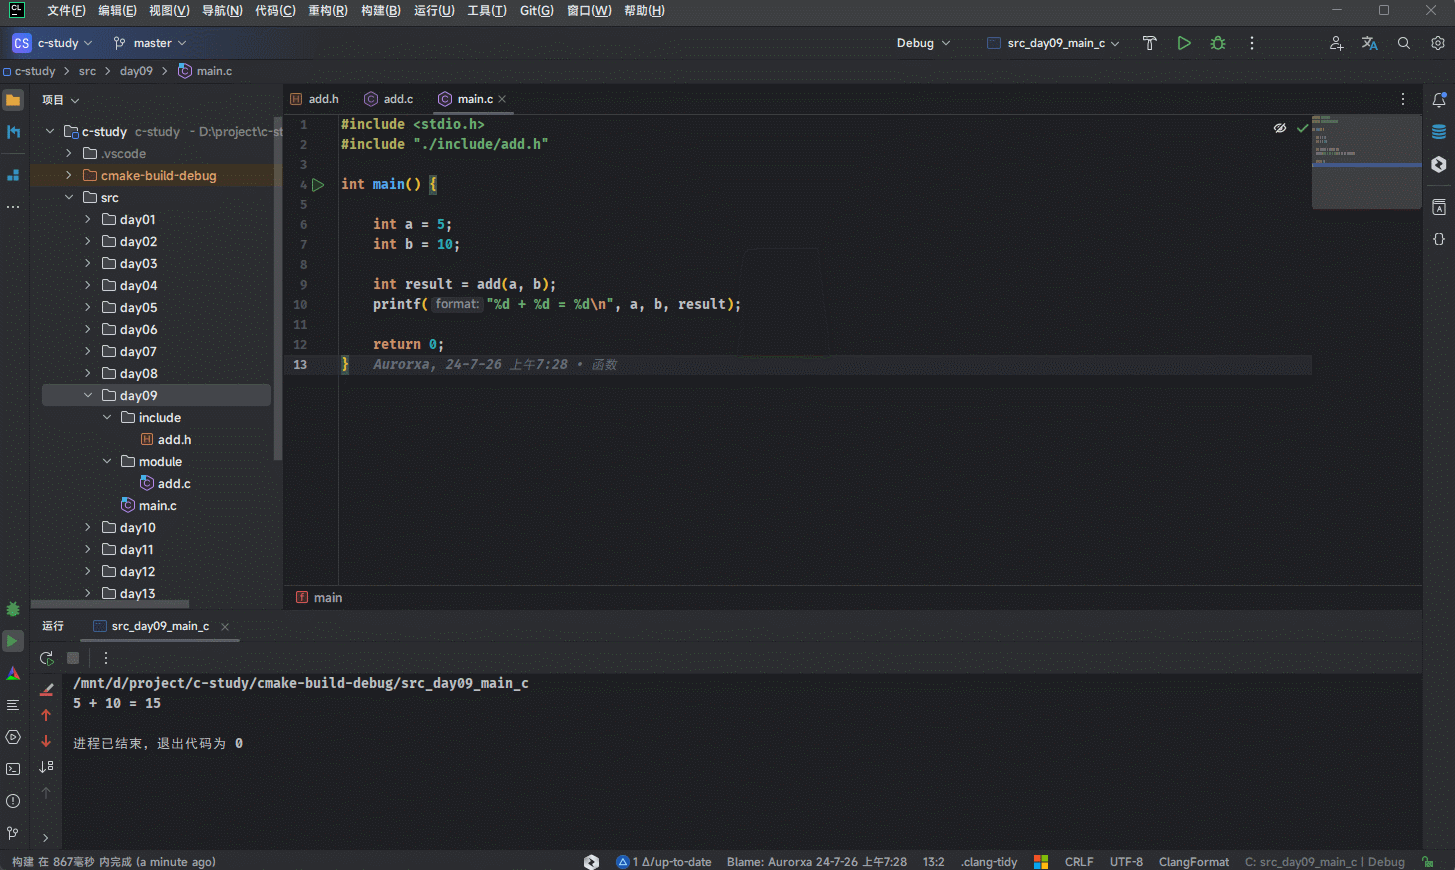Open IDE settings gear icon

pyautogui.click(x=1438, y=43)
